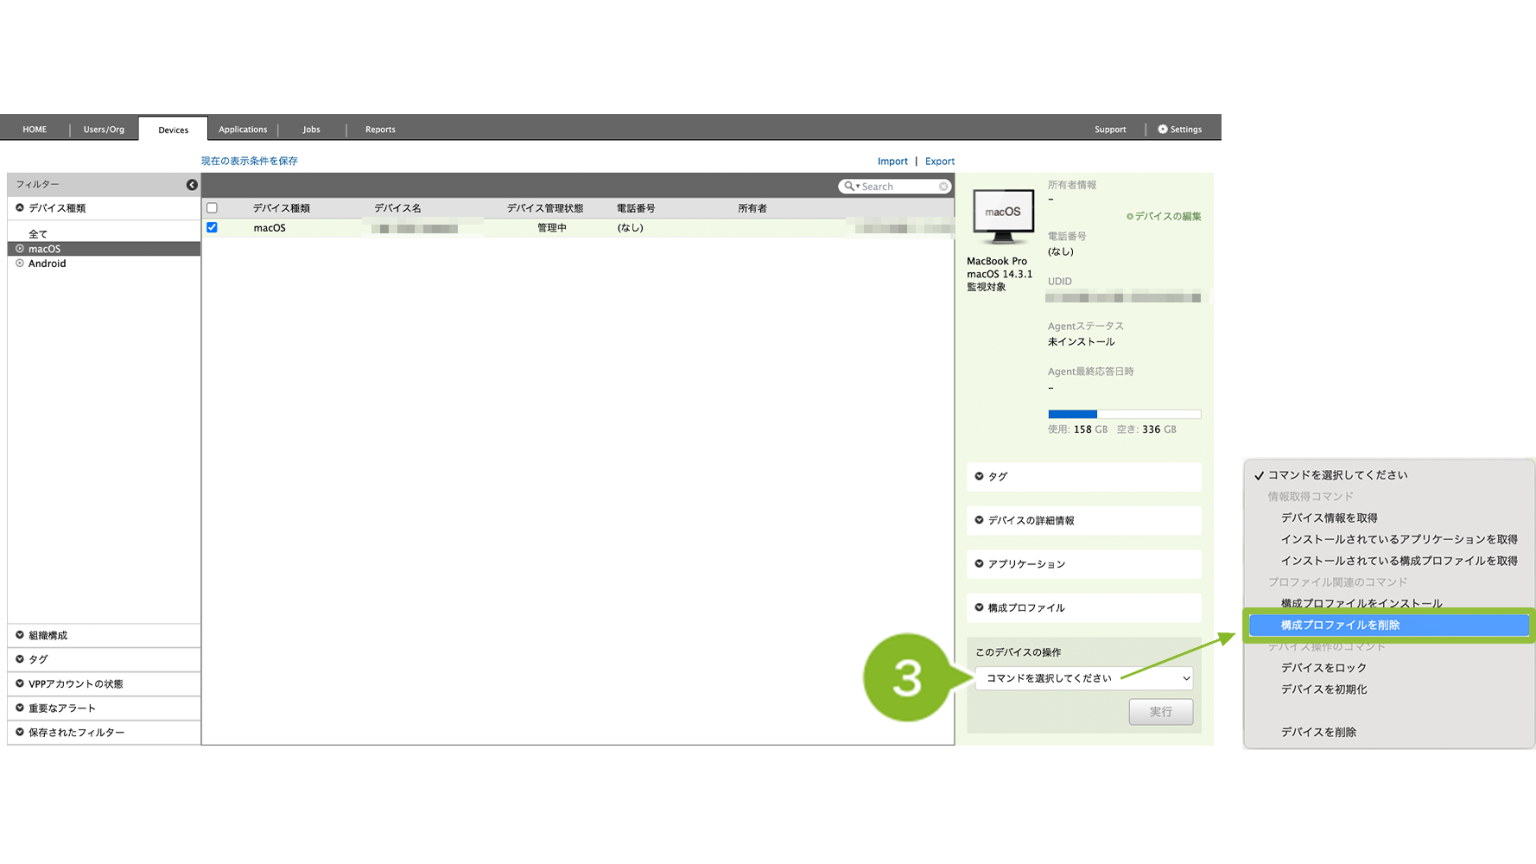
Task: Click the macOS monitor device image
Action: click(1003, 216)
